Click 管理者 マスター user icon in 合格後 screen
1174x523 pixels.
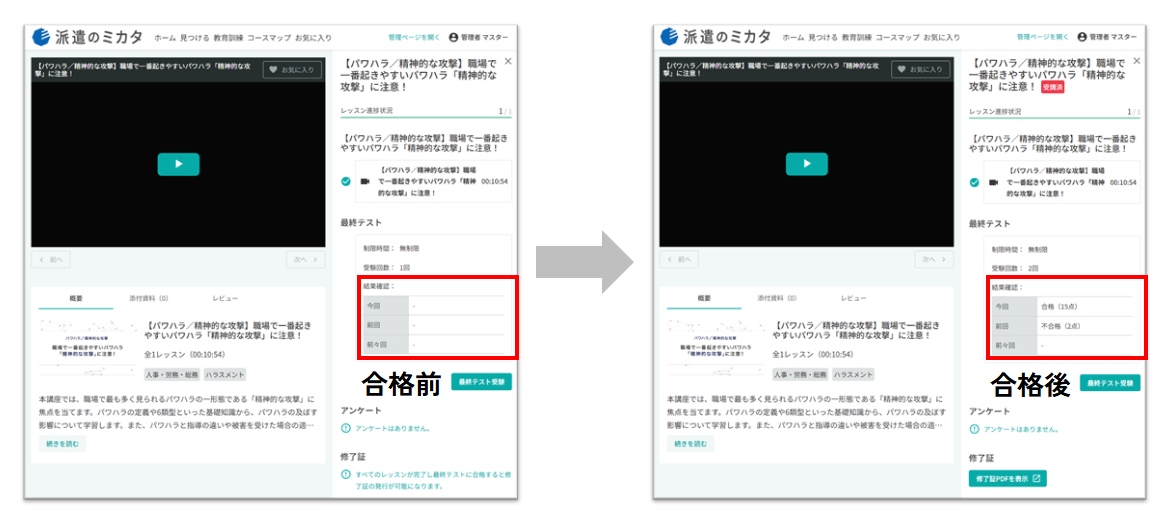click(x=1082, y=37)
